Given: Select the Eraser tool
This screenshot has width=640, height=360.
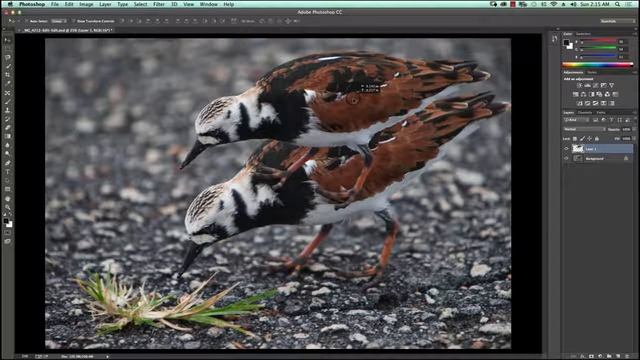Looking at the screenshot, I should [7, 128].
